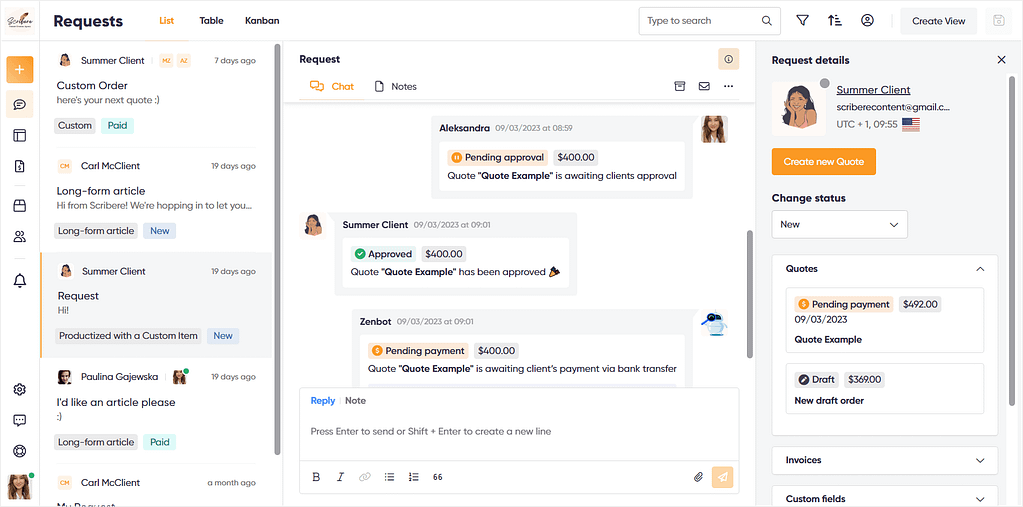Viewport: 1023px width, 507px height.
Task: Open your profile avatar at bottom left
Action: tap(20, 486)
